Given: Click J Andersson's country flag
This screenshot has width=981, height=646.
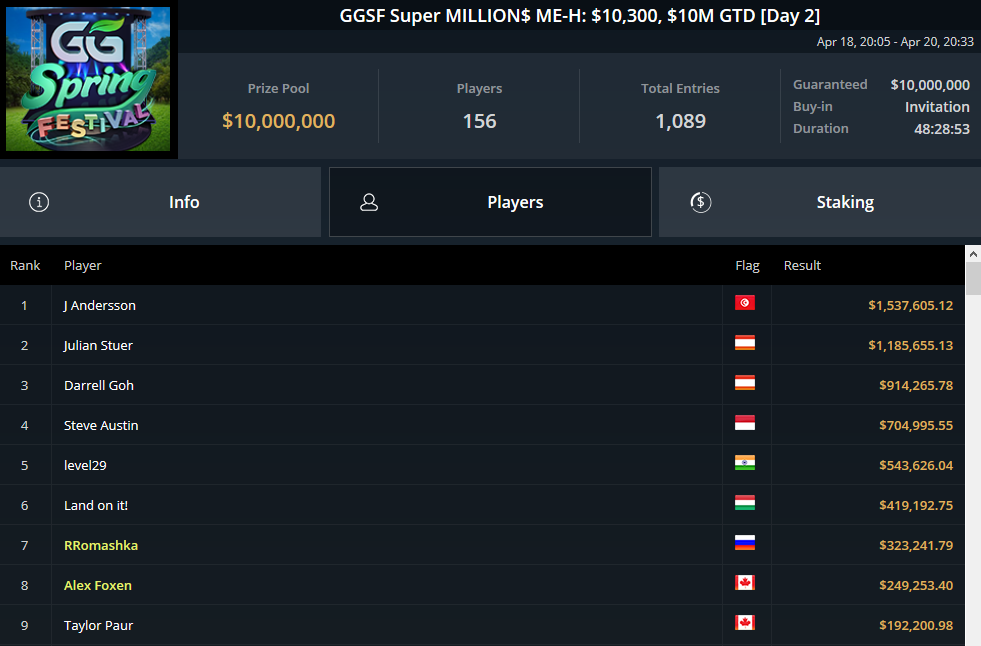Looking at the screenshot, I should tap(745, 303).
